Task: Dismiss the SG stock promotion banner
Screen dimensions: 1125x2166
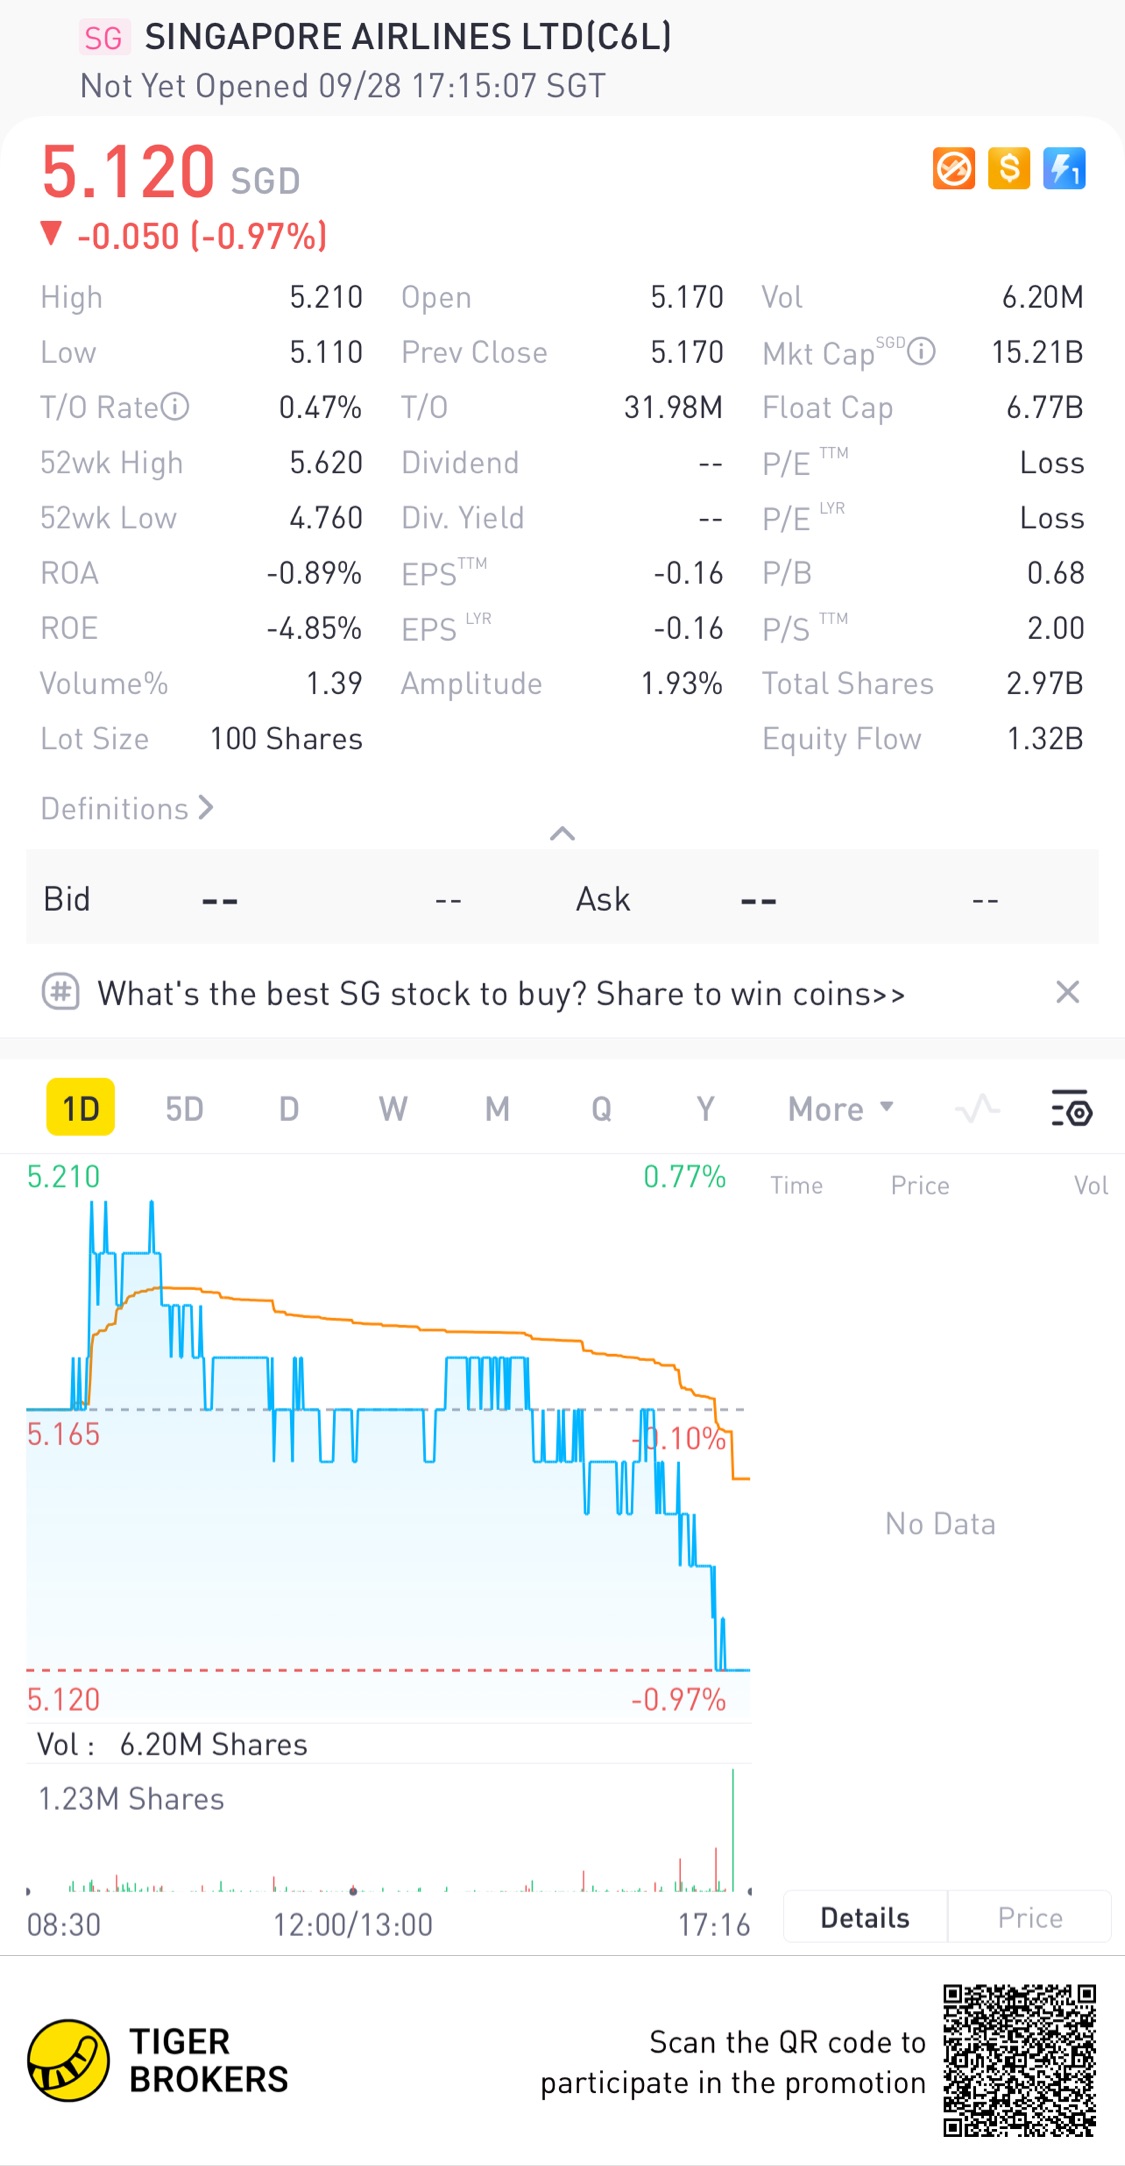Action: click(x=1067, y=992)
